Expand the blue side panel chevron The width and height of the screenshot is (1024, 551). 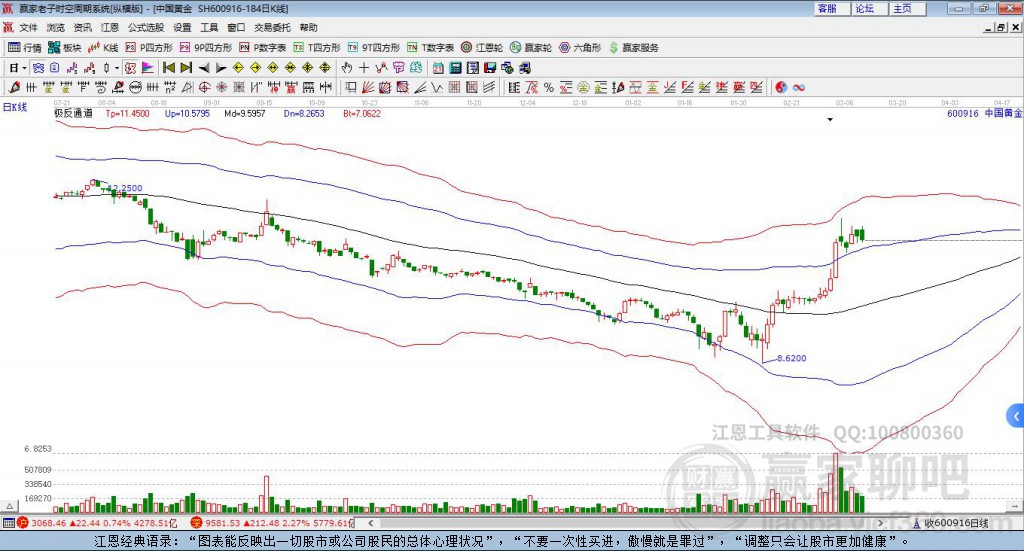[1016, 416]
